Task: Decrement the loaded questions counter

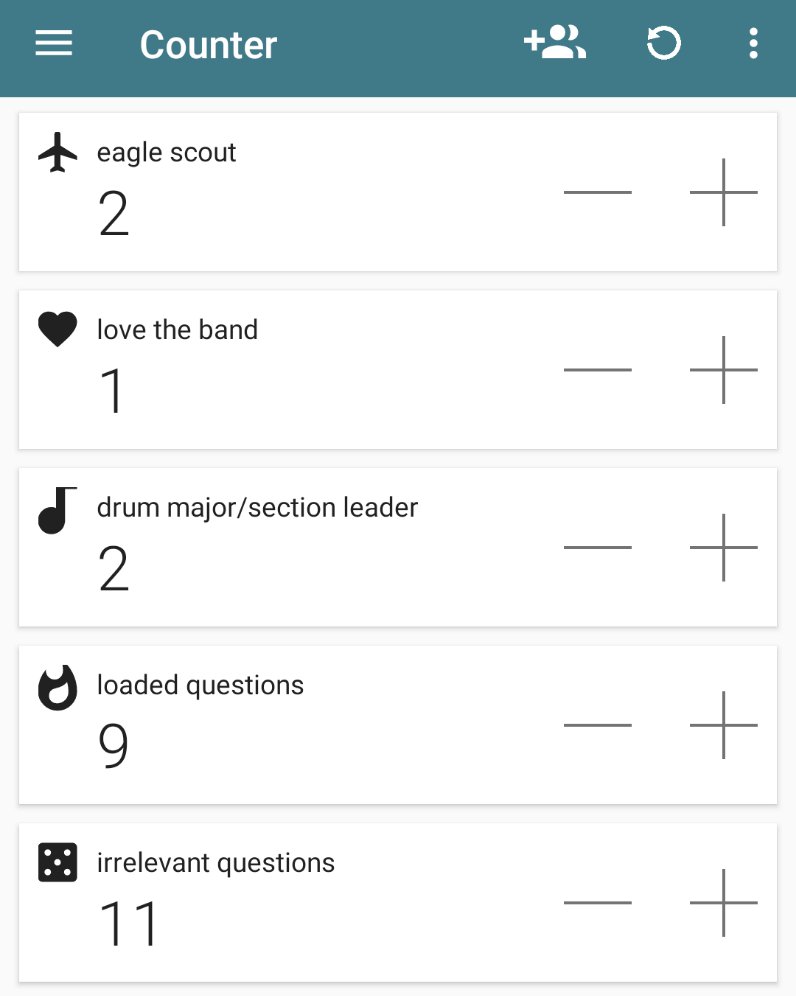Action: pos(598,725)
